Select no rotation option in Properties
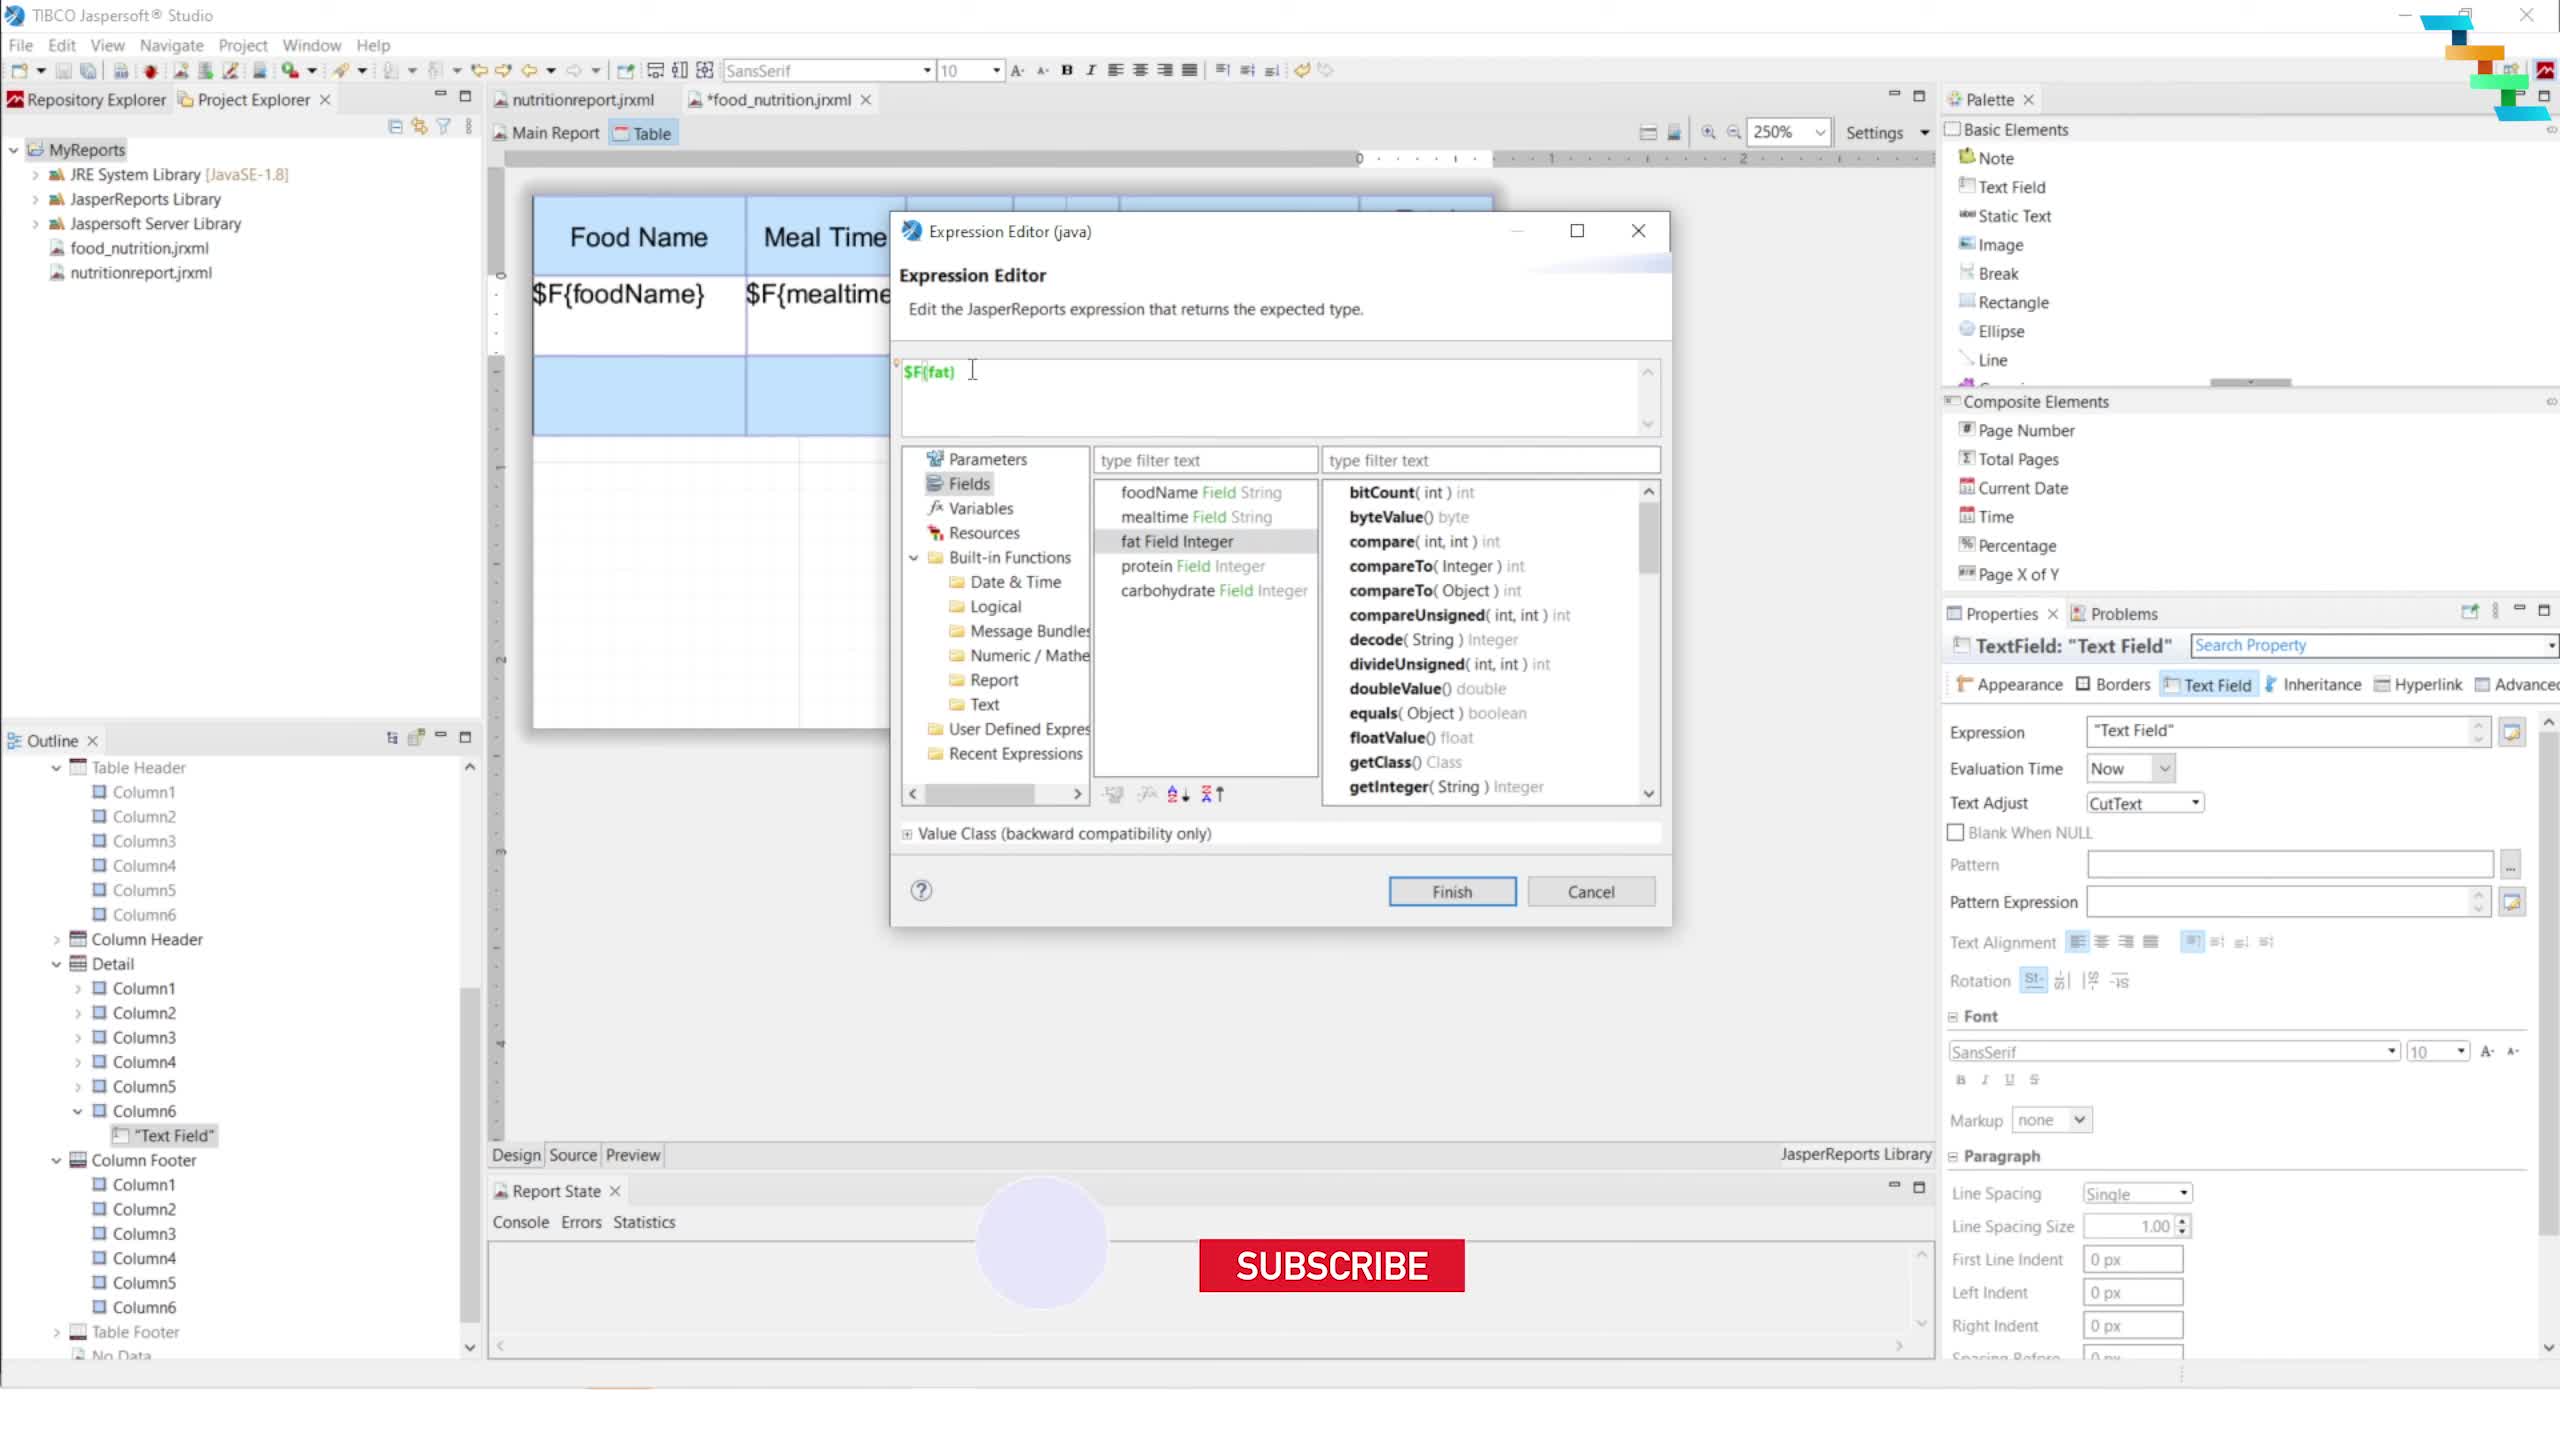Viewport: 2560px width, 1440px height. (2033, 981)
